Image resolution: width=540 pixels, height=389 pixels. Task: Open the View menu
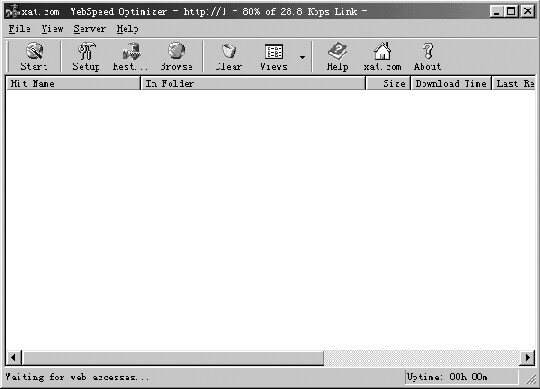pos(52,29)
